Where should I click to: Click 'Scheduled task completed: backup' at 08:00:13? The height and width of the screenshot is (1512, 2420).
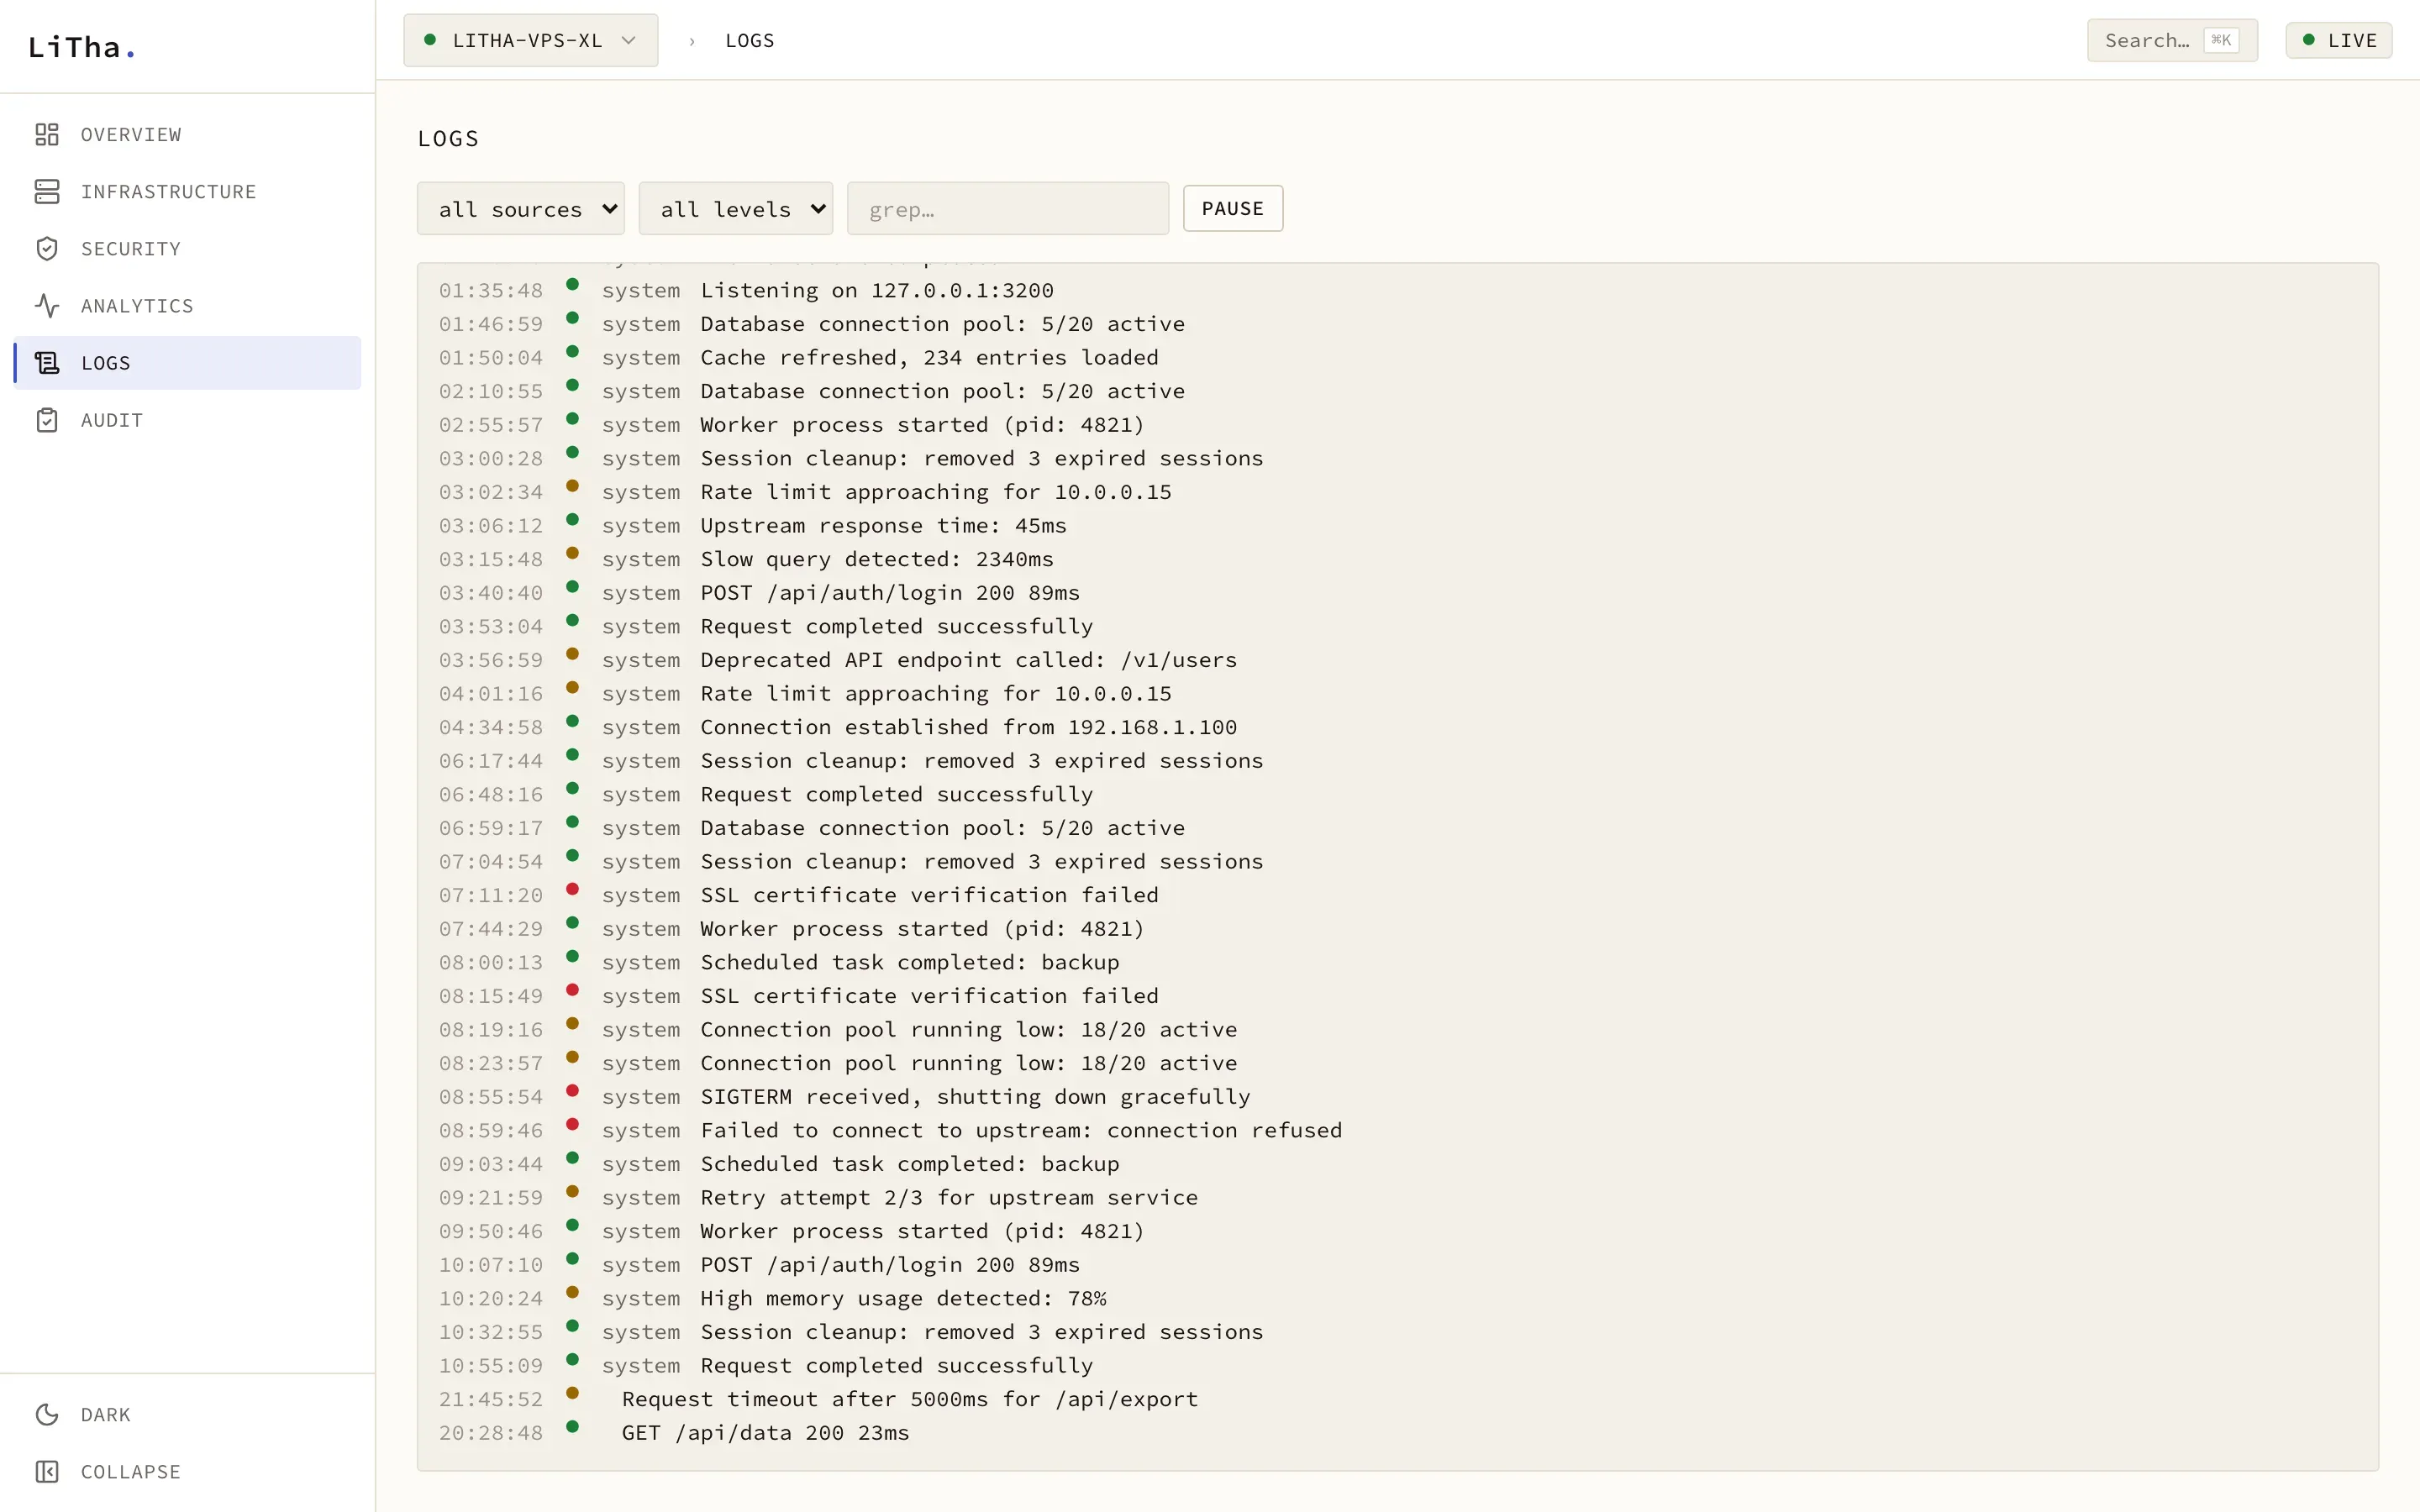[910, 962]
